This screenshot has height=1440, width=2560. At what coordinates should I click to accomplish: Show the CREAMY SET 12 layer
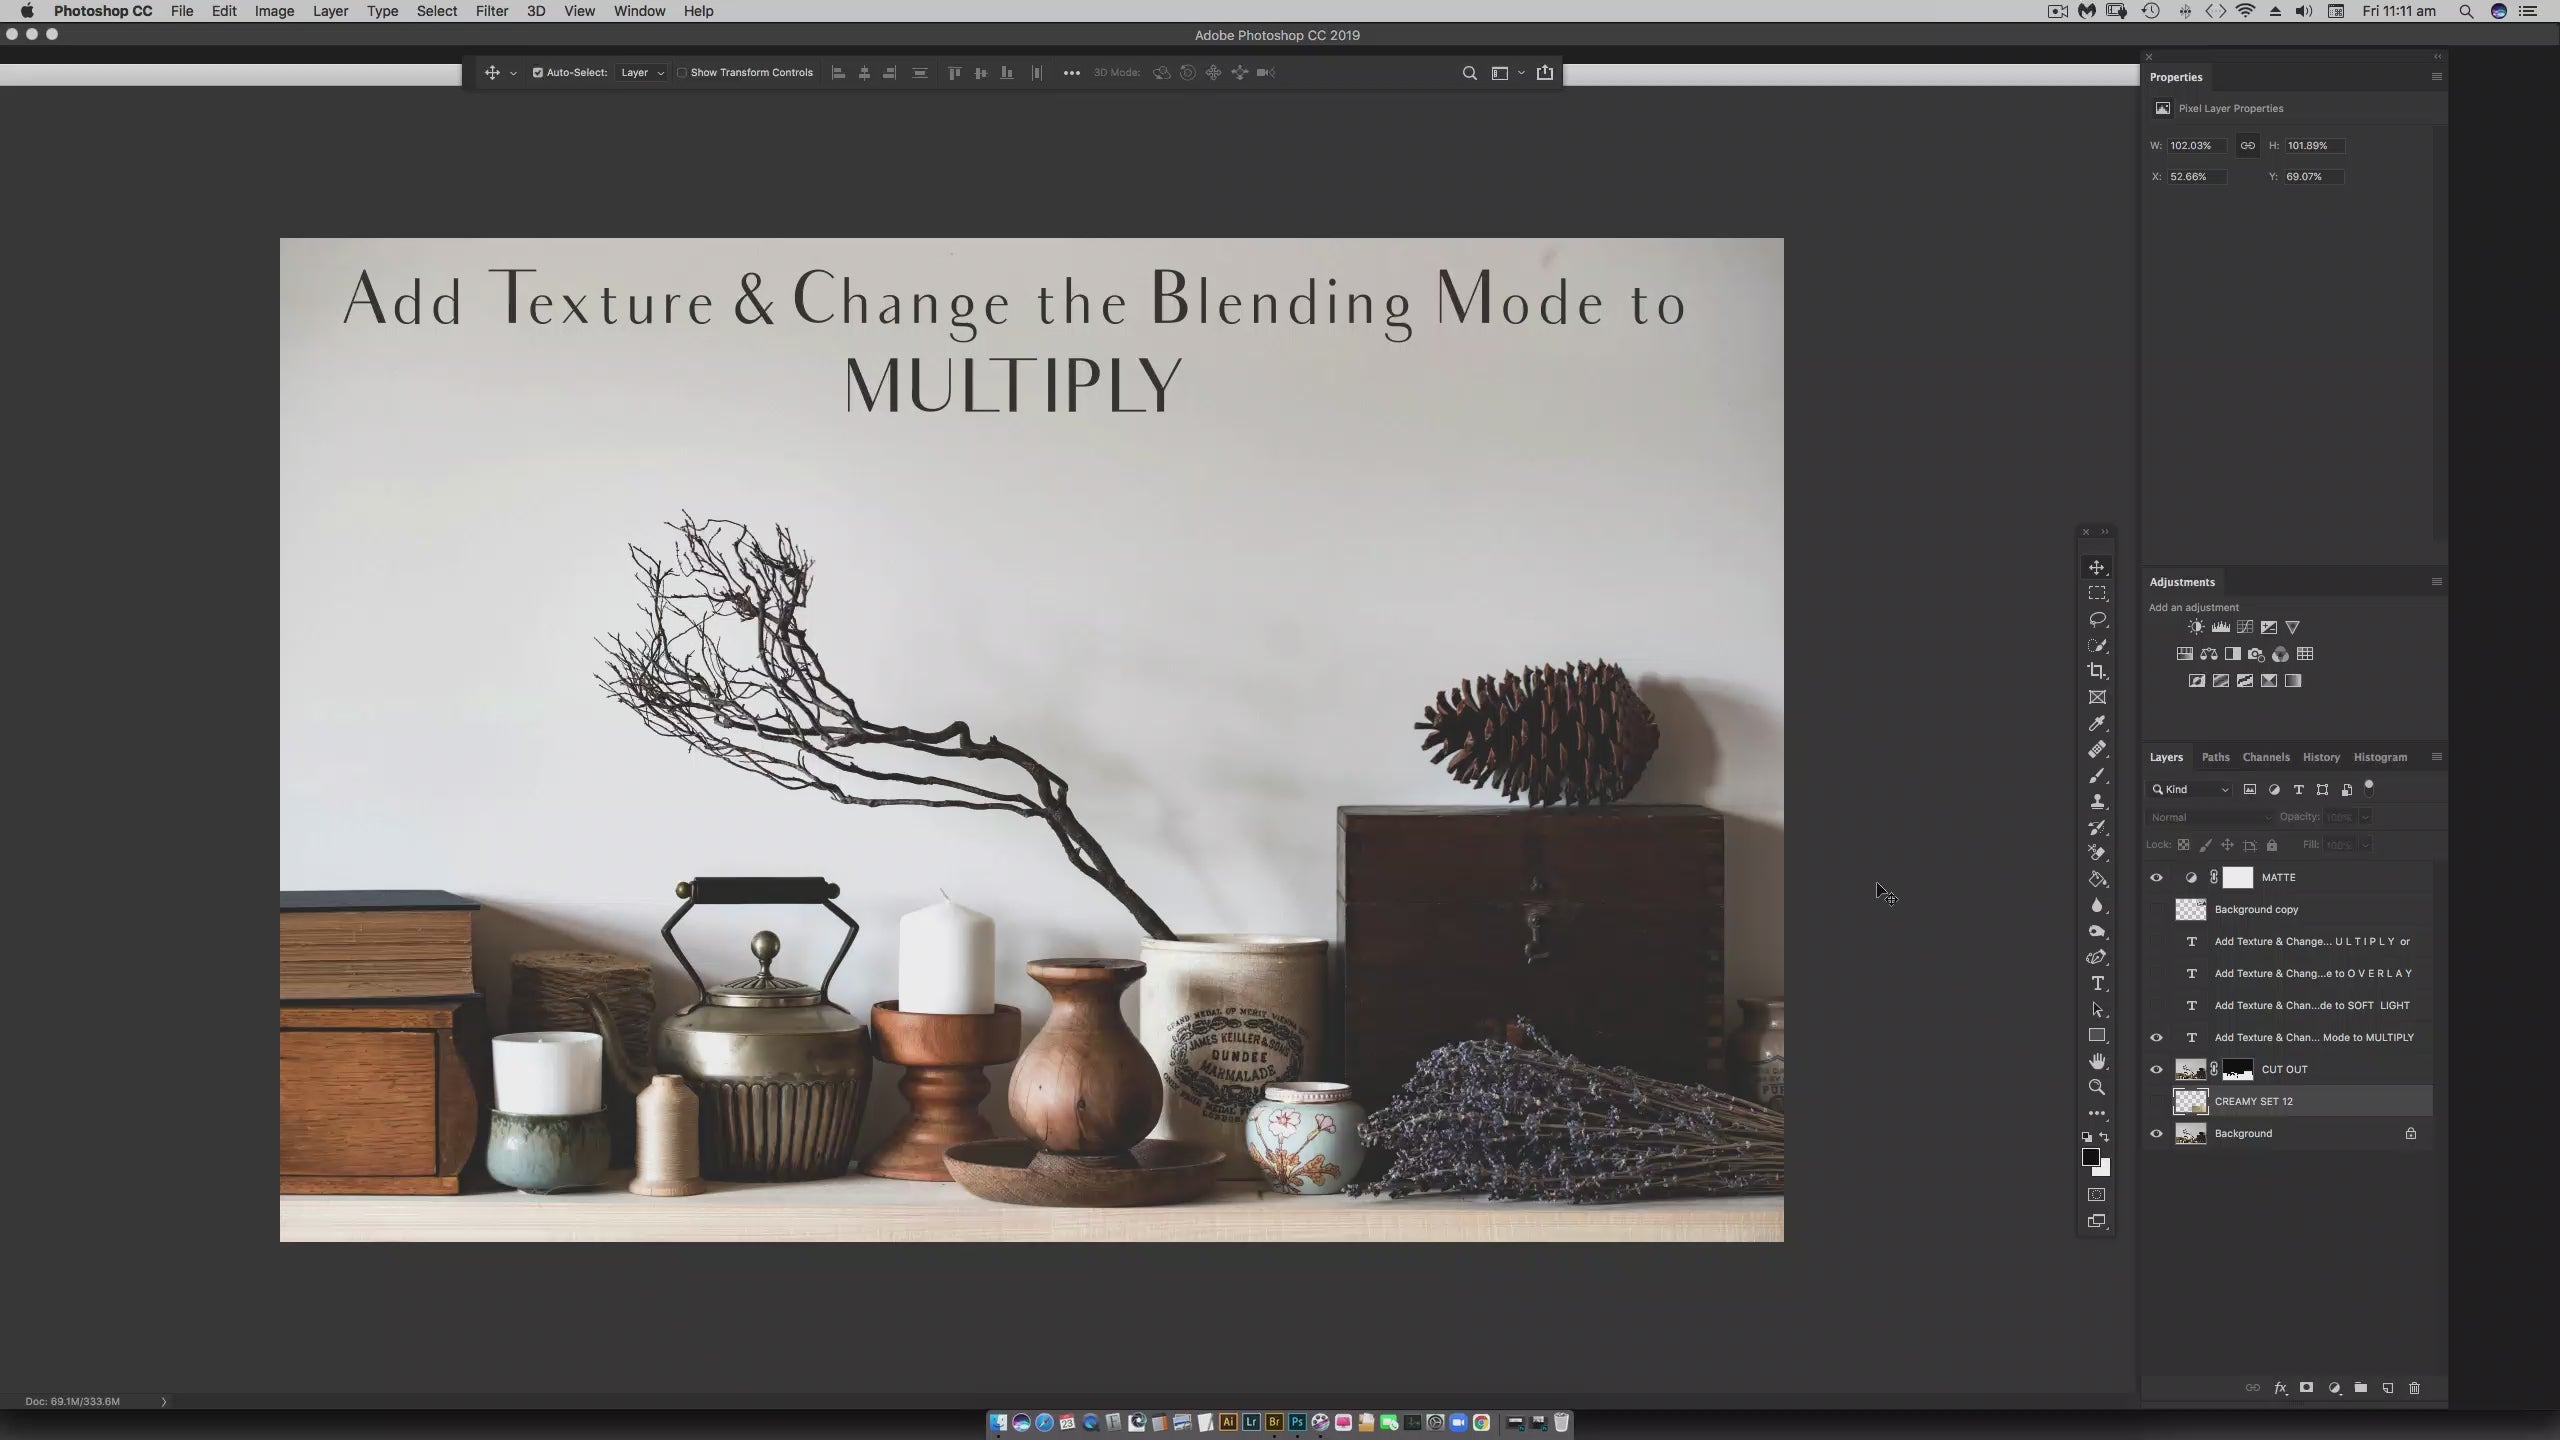pyautogui.click(x=2156, y=1101)
